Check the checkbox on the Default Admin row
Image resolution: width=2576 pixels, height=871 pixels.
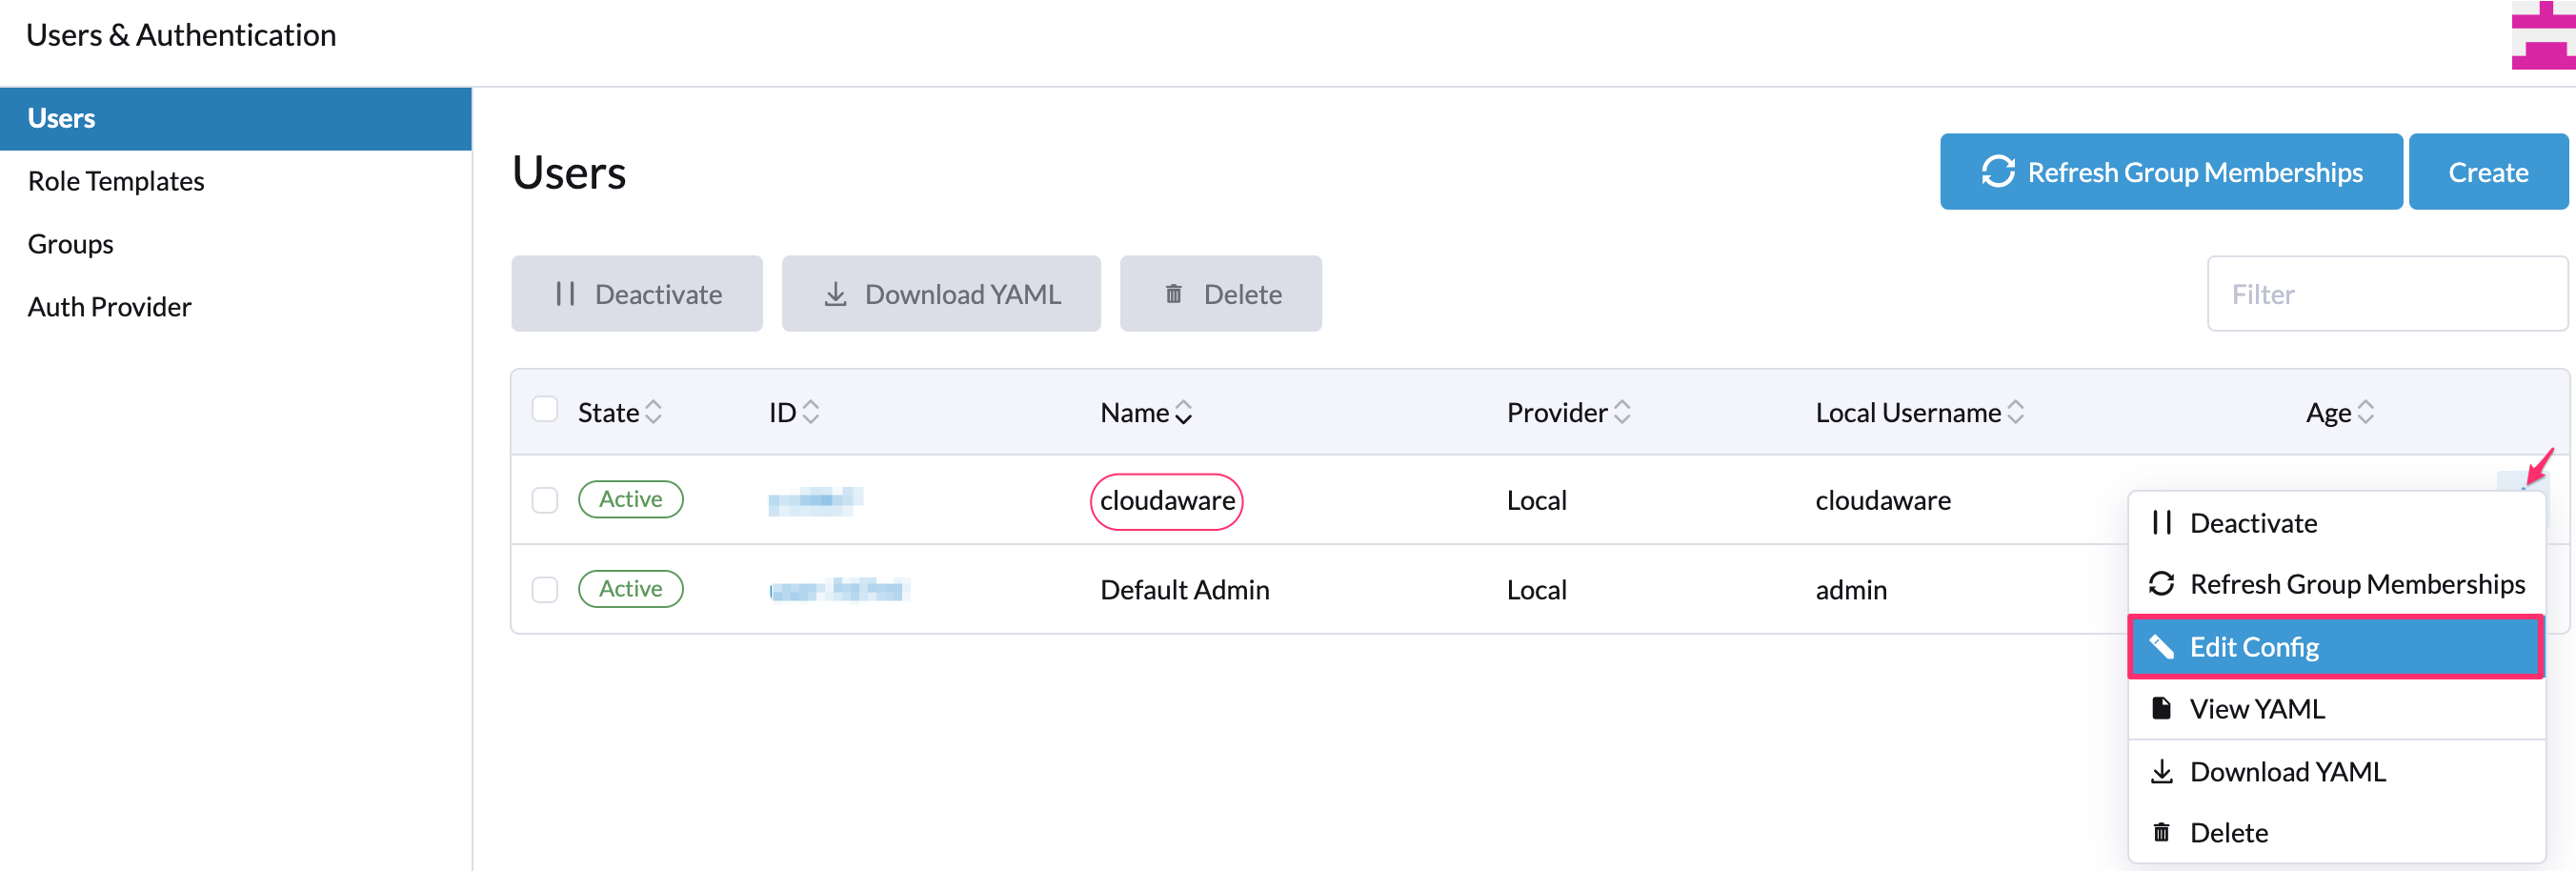(x=545, y=589)
